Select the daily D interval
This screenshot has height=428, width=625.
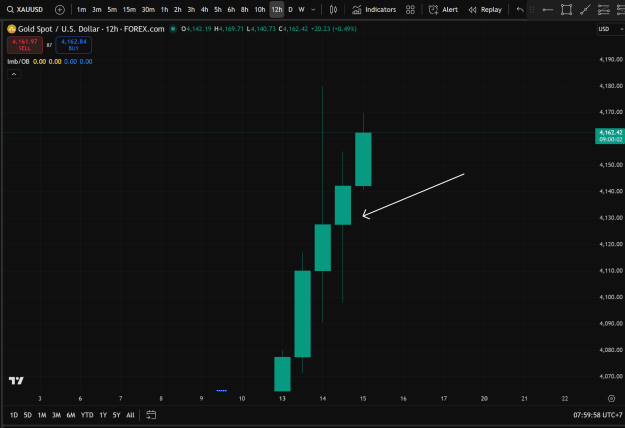pyautogui.click(x=290, y=10)
